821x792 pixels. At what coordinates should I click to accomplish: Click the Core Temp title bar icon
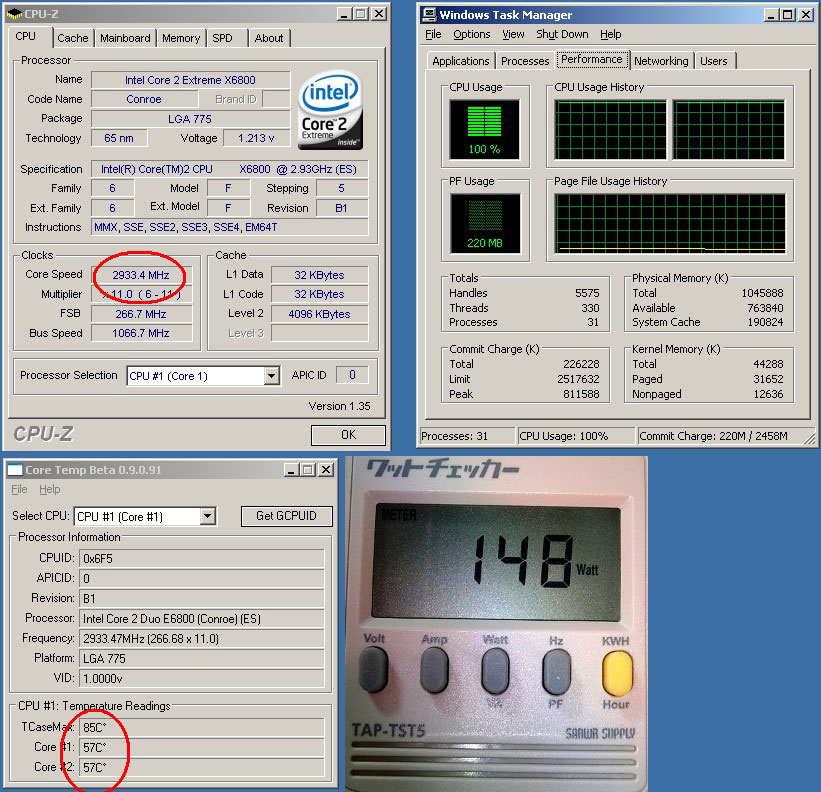(15, 470)
